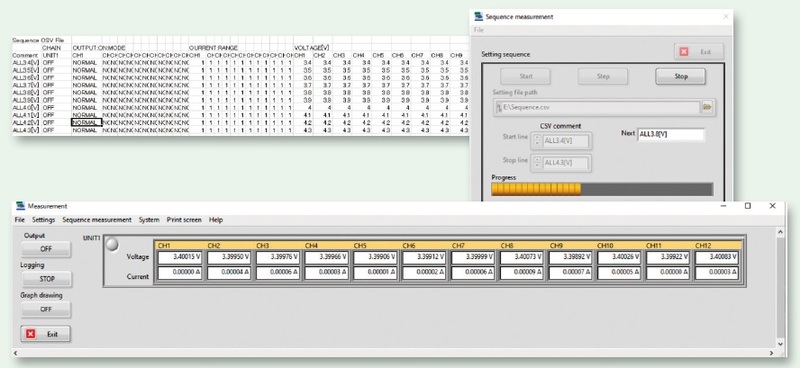Image resolution: width=800 pixels, height=368 pixels.
Task: Open the folder browse icon beside file path
Action: coord(707,107)
